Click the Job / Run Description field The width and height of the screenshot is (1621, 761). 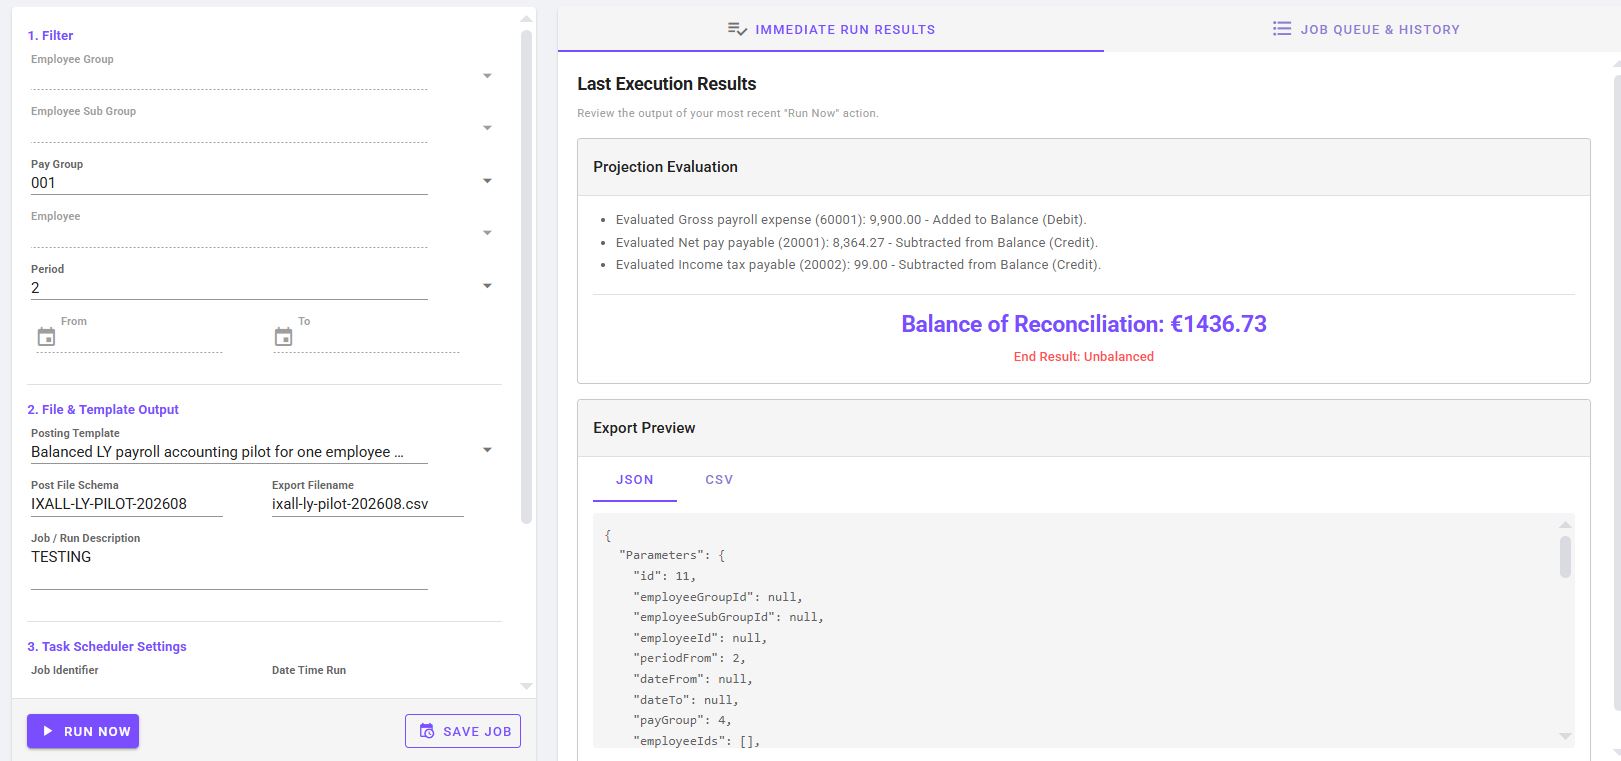(229, 566)
